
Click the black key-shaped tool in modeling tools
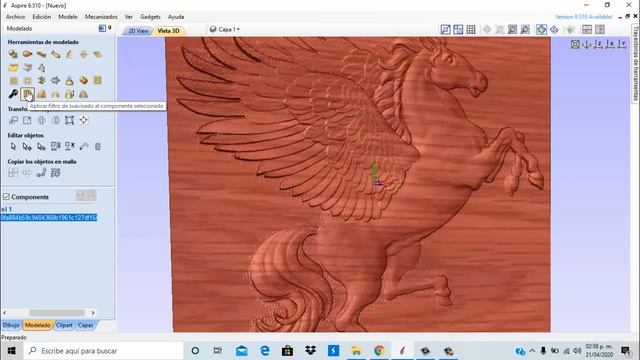[13, 94]
